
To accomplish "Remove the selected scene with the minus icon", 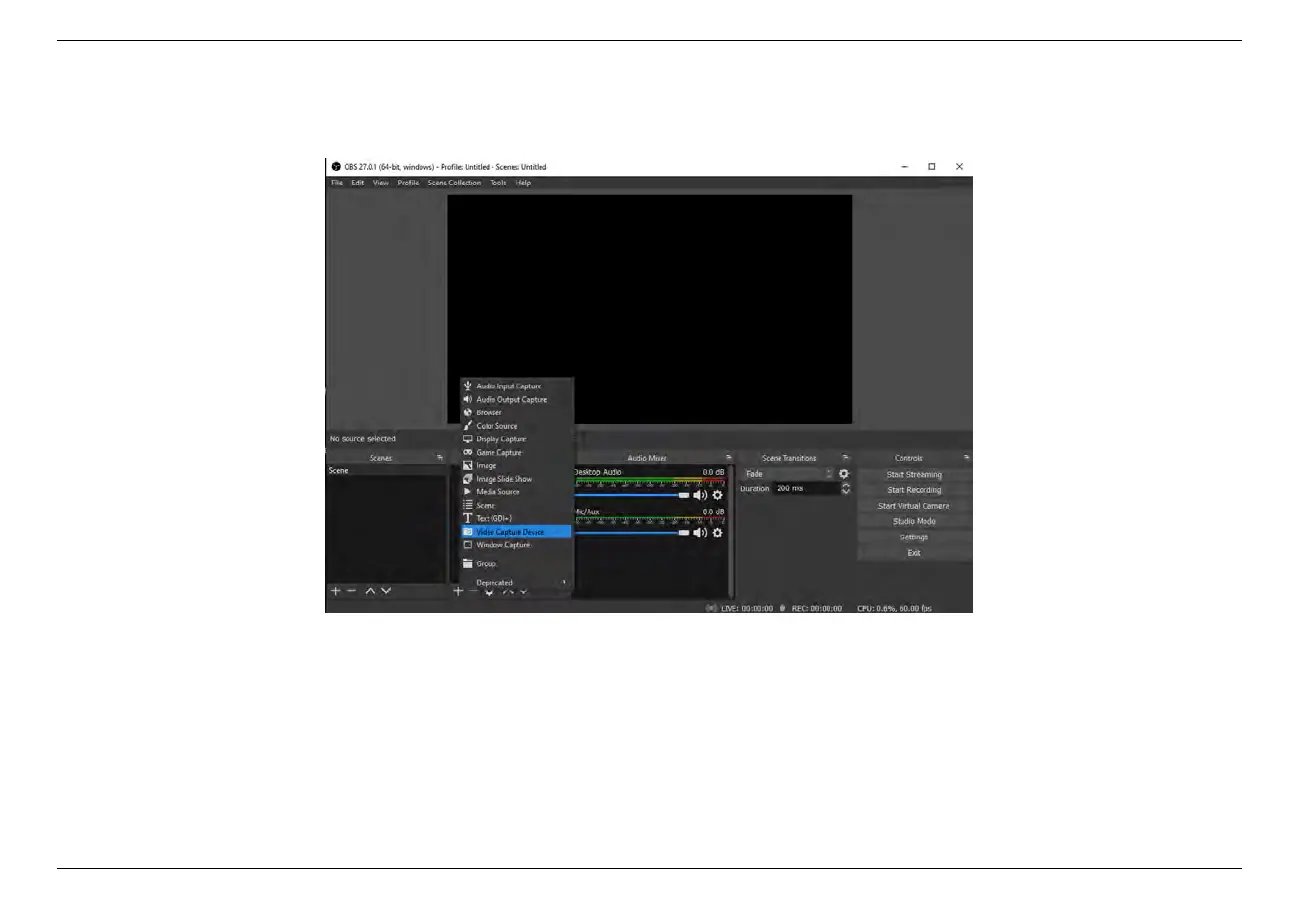I will point(351,591).
